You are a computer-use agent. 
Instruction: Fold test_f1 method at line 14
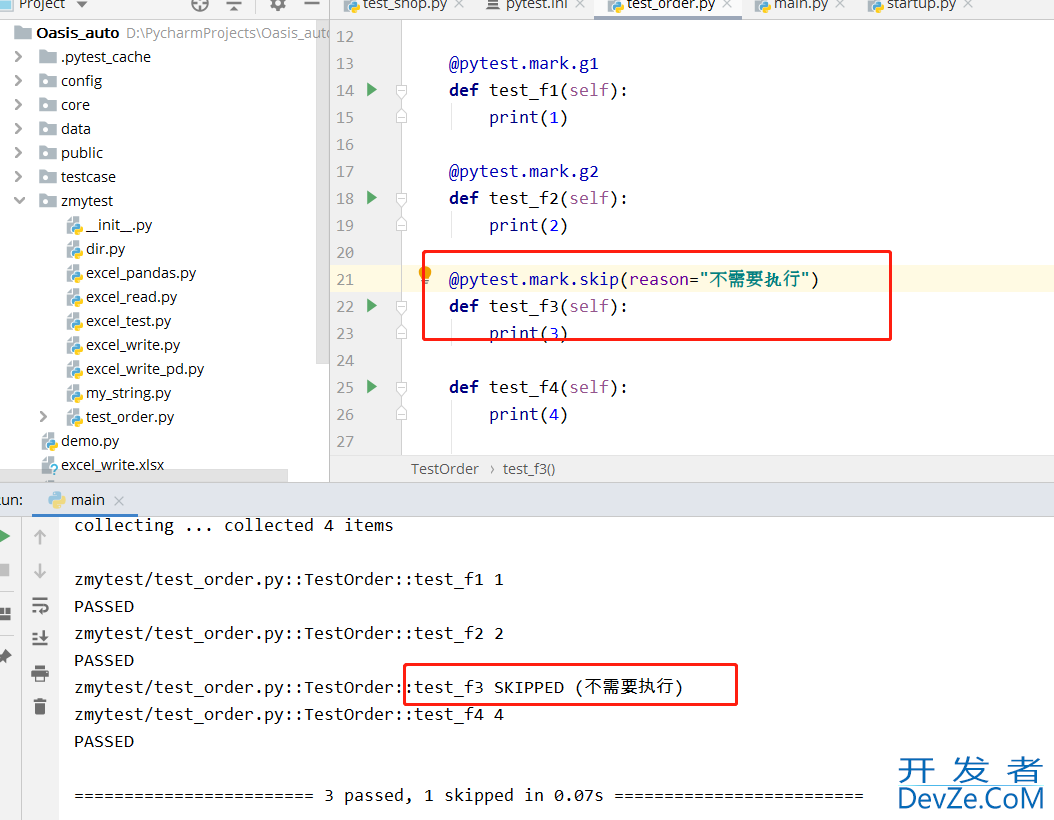pos(401,90)
